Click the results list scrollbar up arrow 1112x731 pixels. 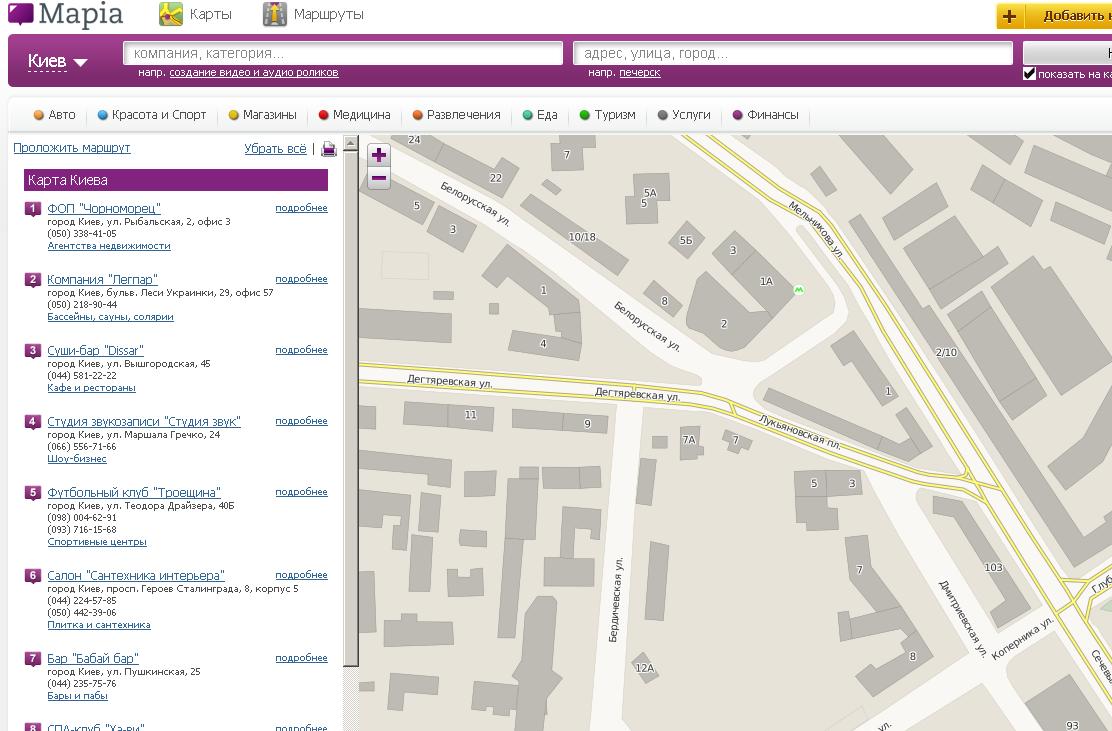[351, 144]
